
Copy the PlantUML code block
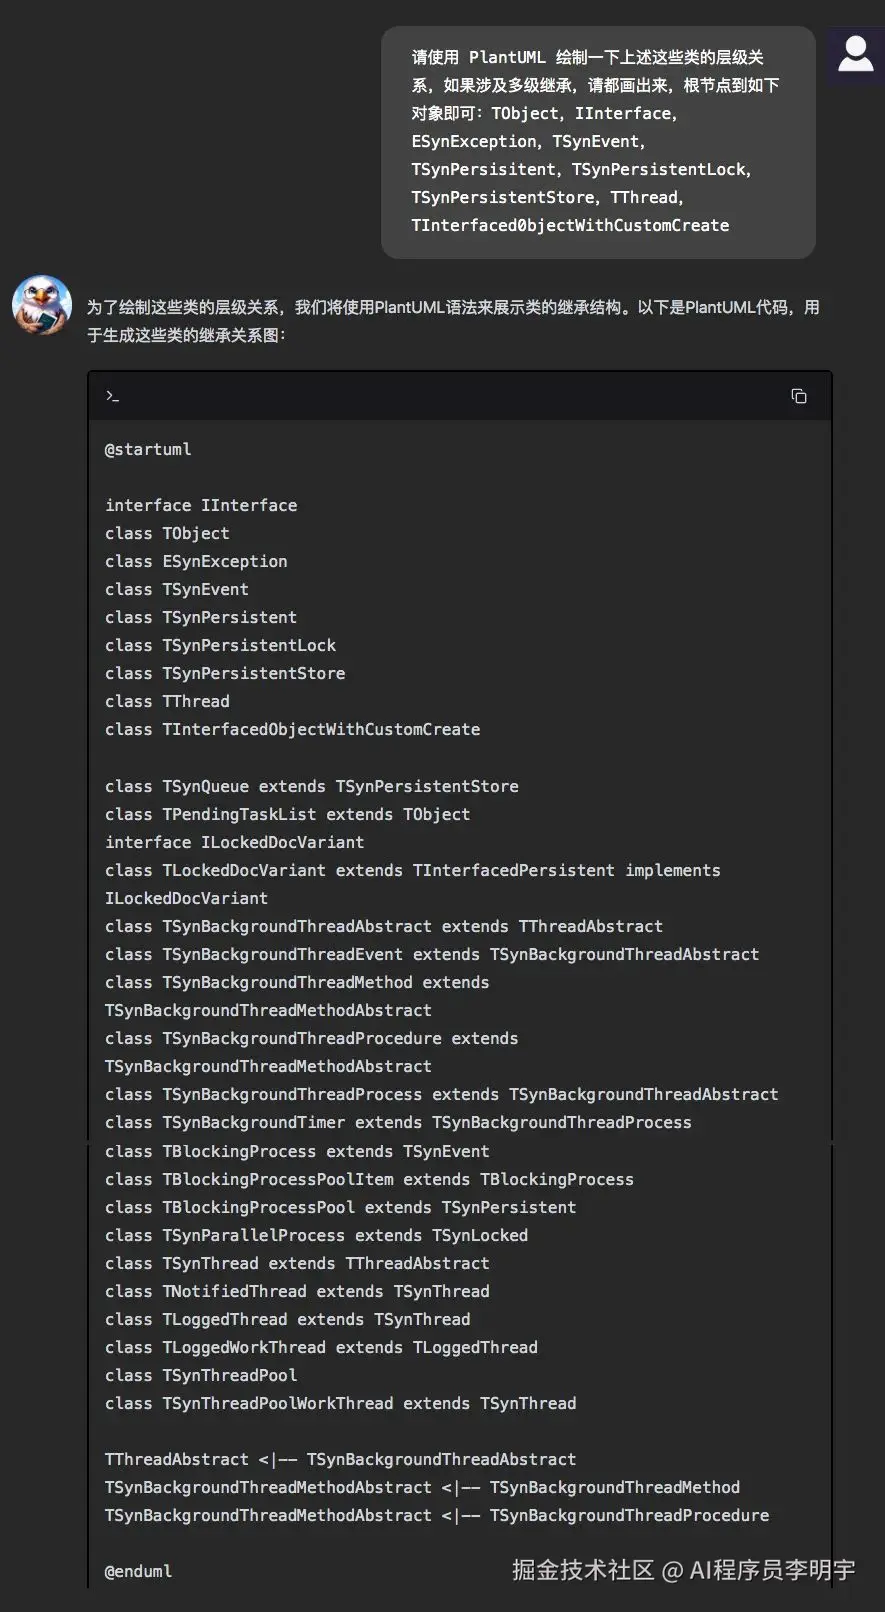click(798, 396)
